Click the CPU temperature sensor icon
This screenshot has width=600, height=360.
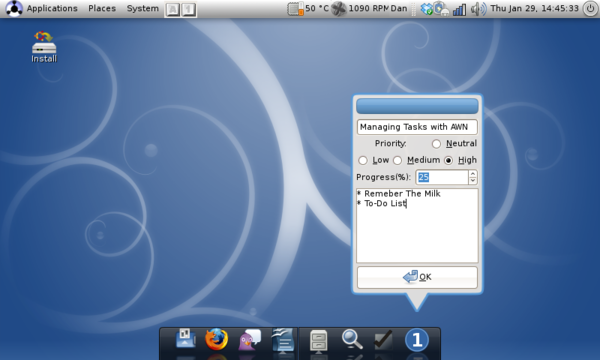295,8
